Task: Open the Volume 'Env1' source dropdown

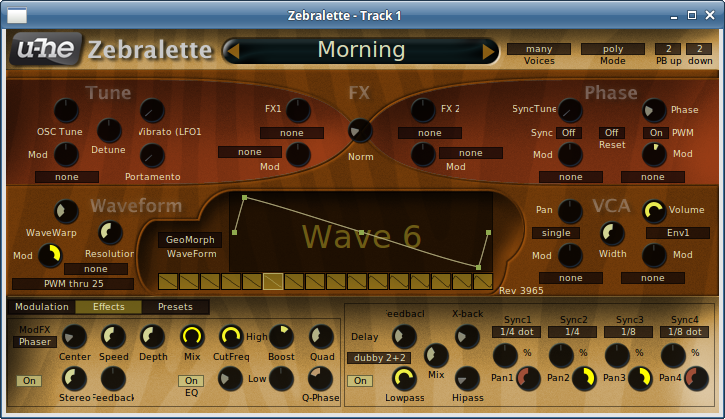Action: 678,233
